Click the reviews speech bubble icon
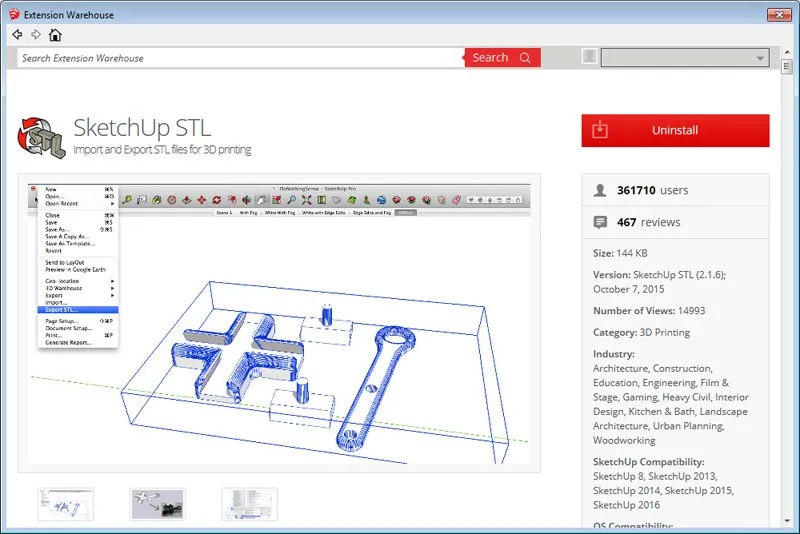Image resolution: width=800 pixels, height=534 pixels. point(600,222)
